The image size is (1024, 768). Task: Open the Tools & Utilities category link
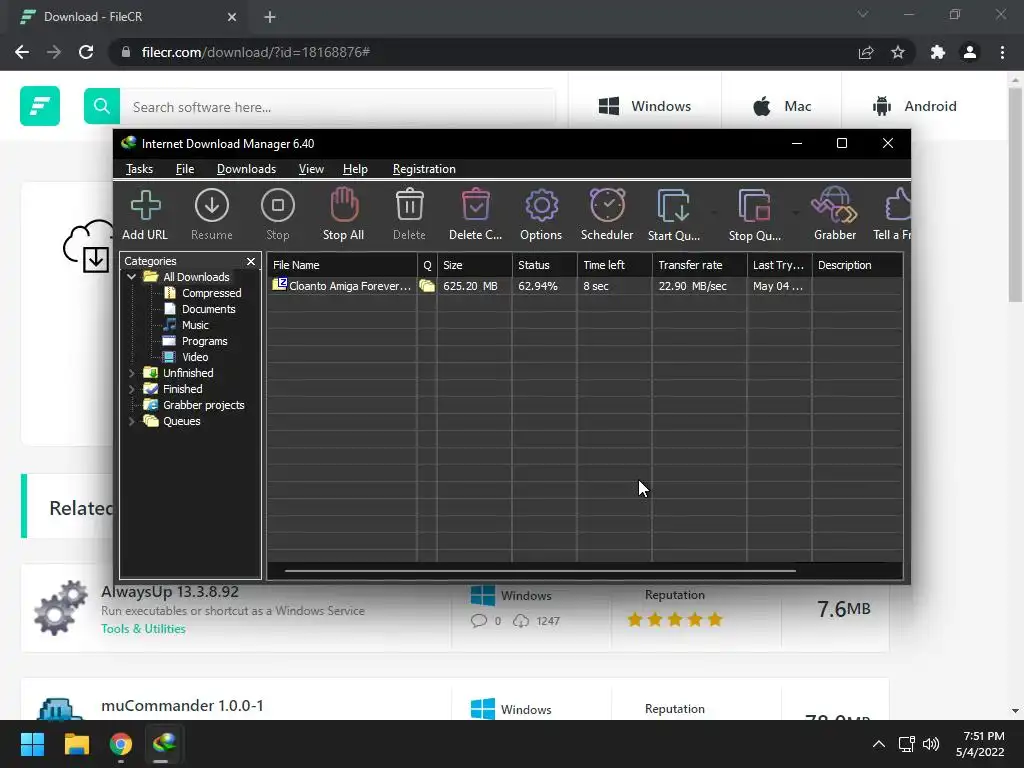pos(143,629)
